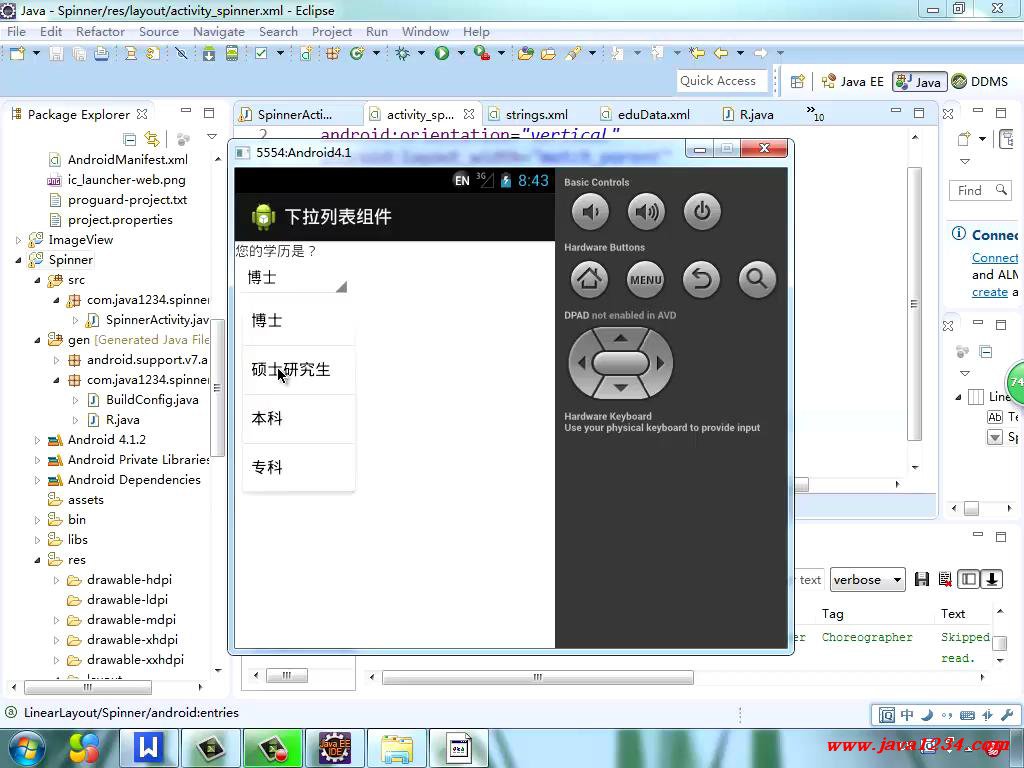
Task: Open the Navigate menu
Action: tap(219, 31)
